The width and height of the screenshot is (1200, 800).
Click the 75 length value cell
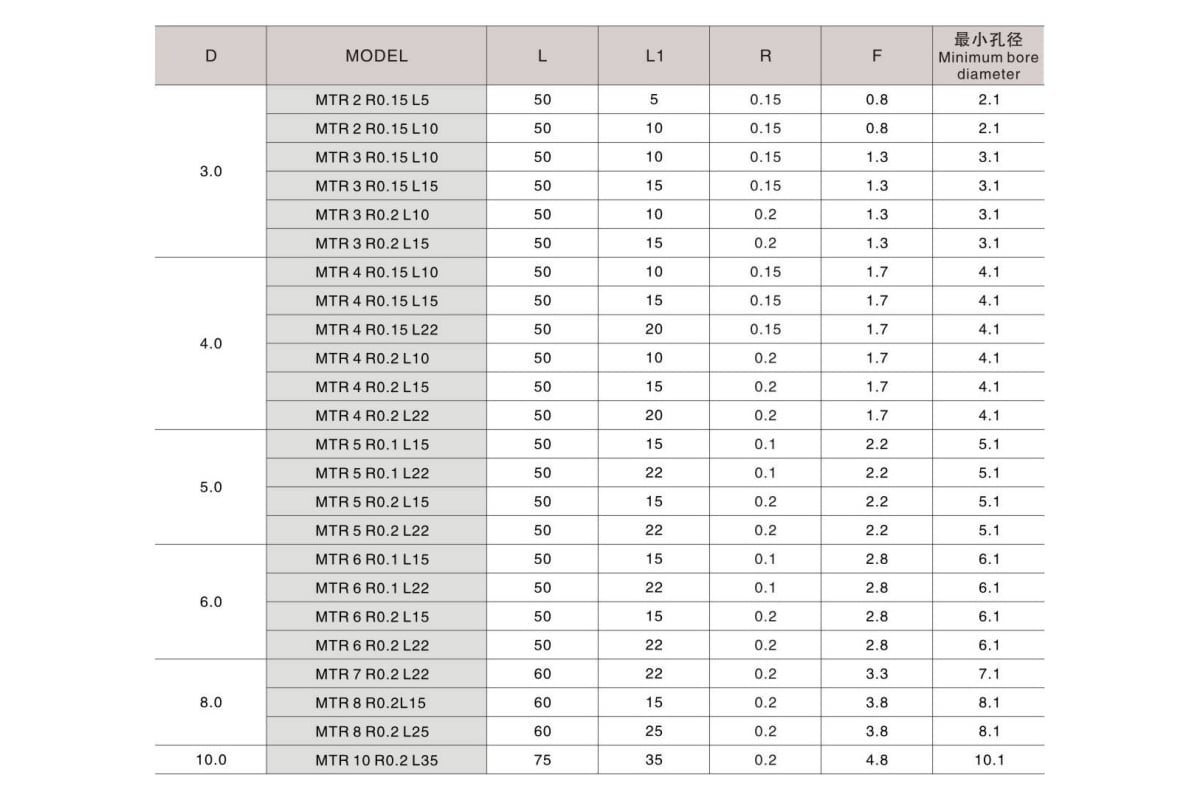[542, 760]
